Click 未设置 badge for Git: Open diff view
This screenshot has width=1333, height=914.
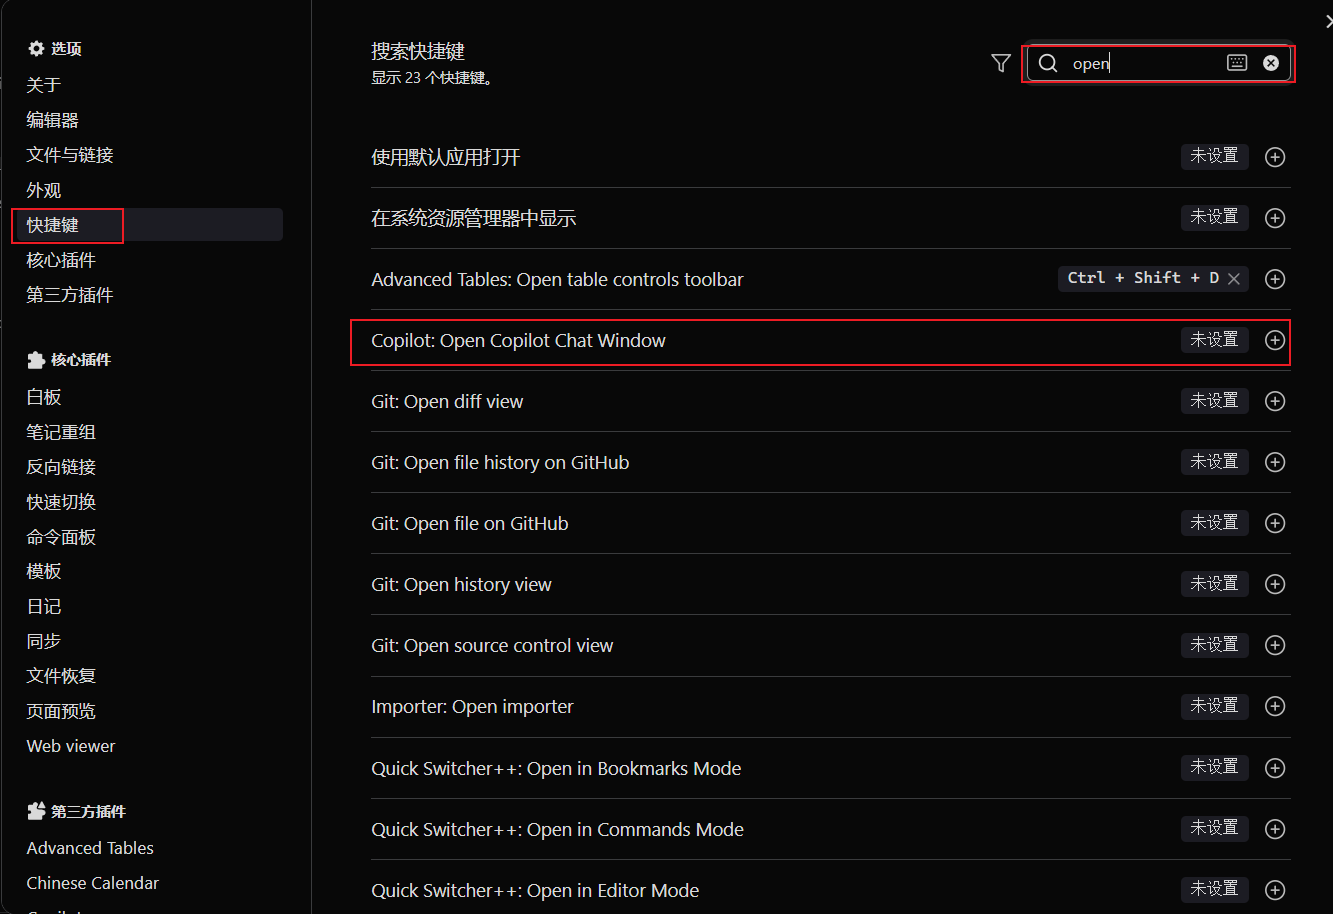(x=1215, y=400)
